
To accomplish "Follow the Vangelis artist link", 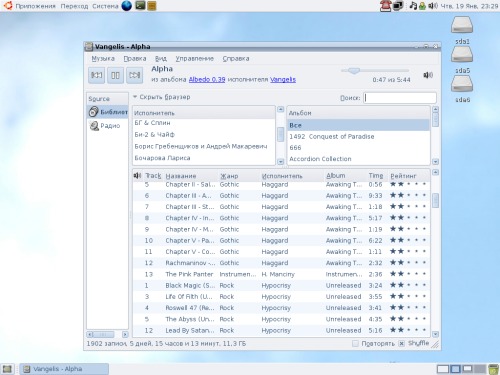I will (283, 79).
